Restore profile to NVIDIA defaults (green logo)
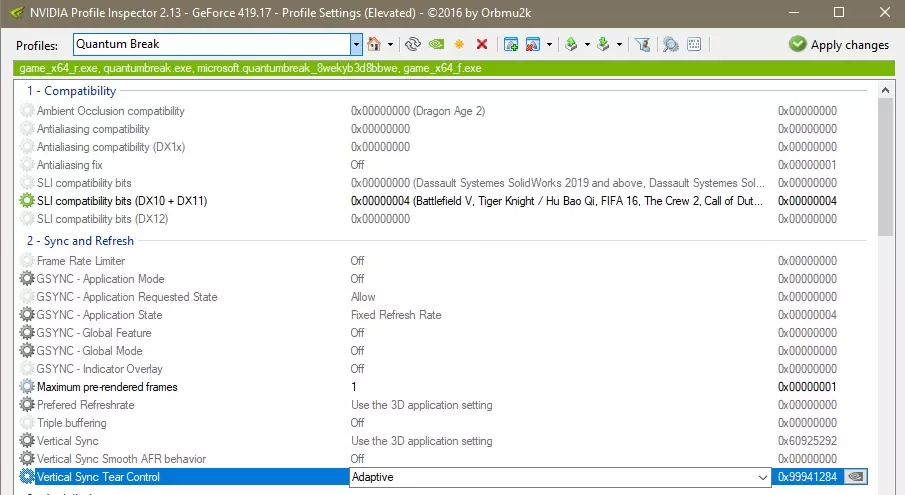This screenshot has height=495, width=905. (x=436, y=44)
